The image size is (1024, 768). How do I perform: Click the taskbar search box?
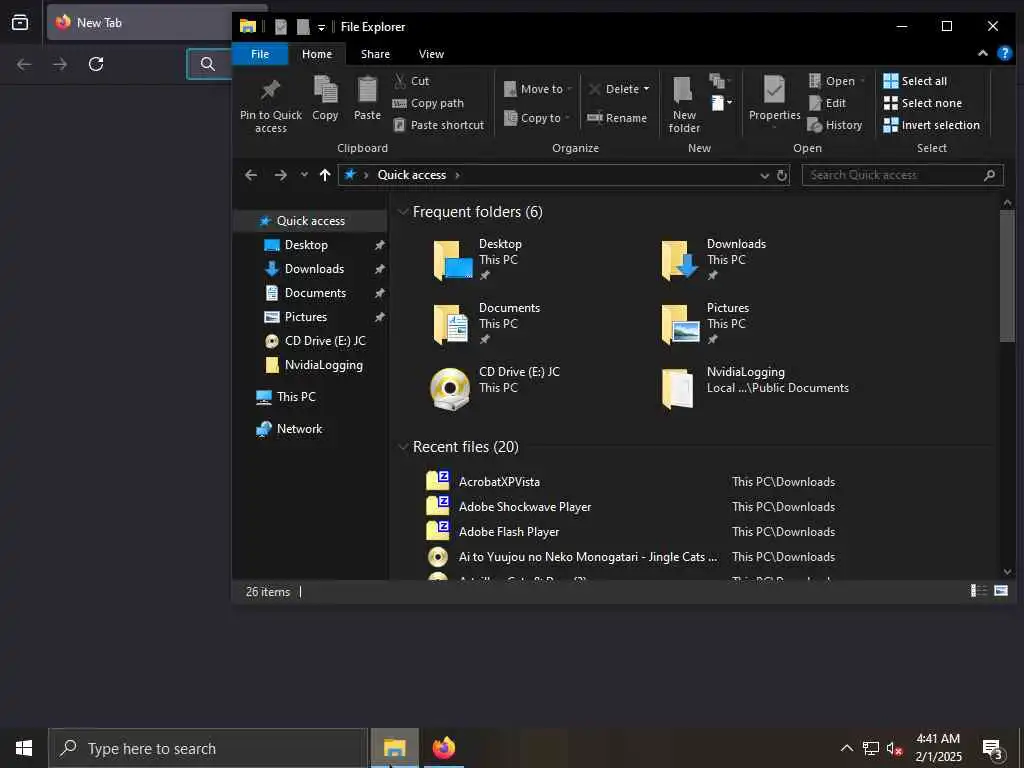click(208, 748)
